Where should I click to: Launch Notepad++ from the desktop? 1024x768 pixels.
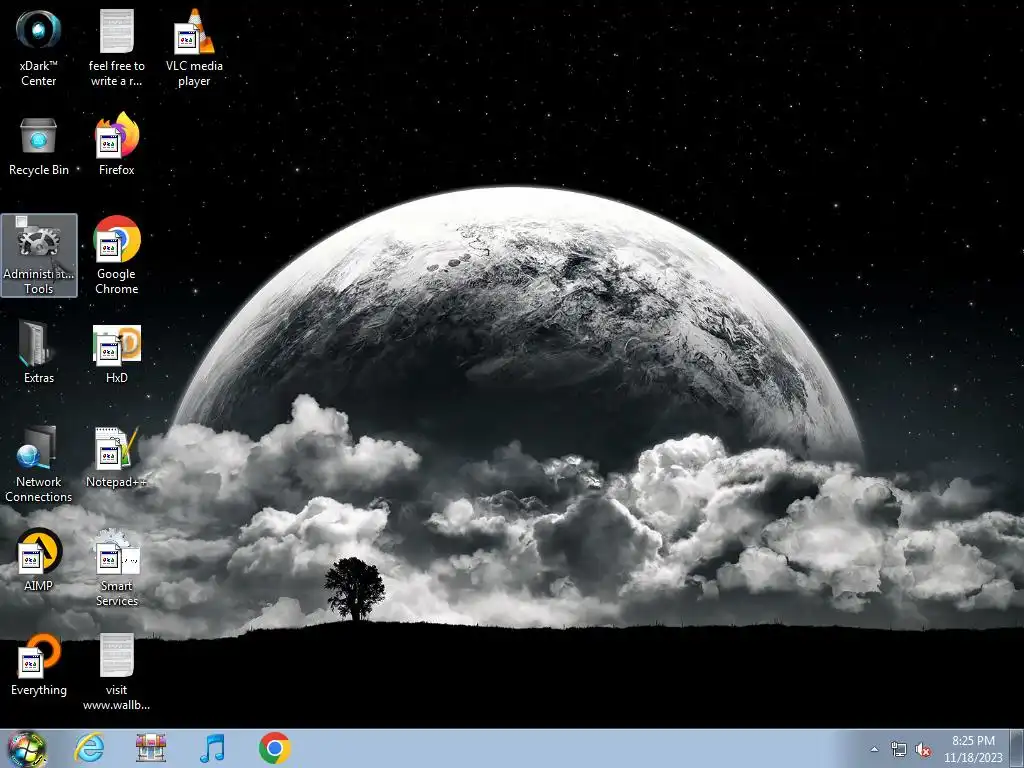click(116, 457)
